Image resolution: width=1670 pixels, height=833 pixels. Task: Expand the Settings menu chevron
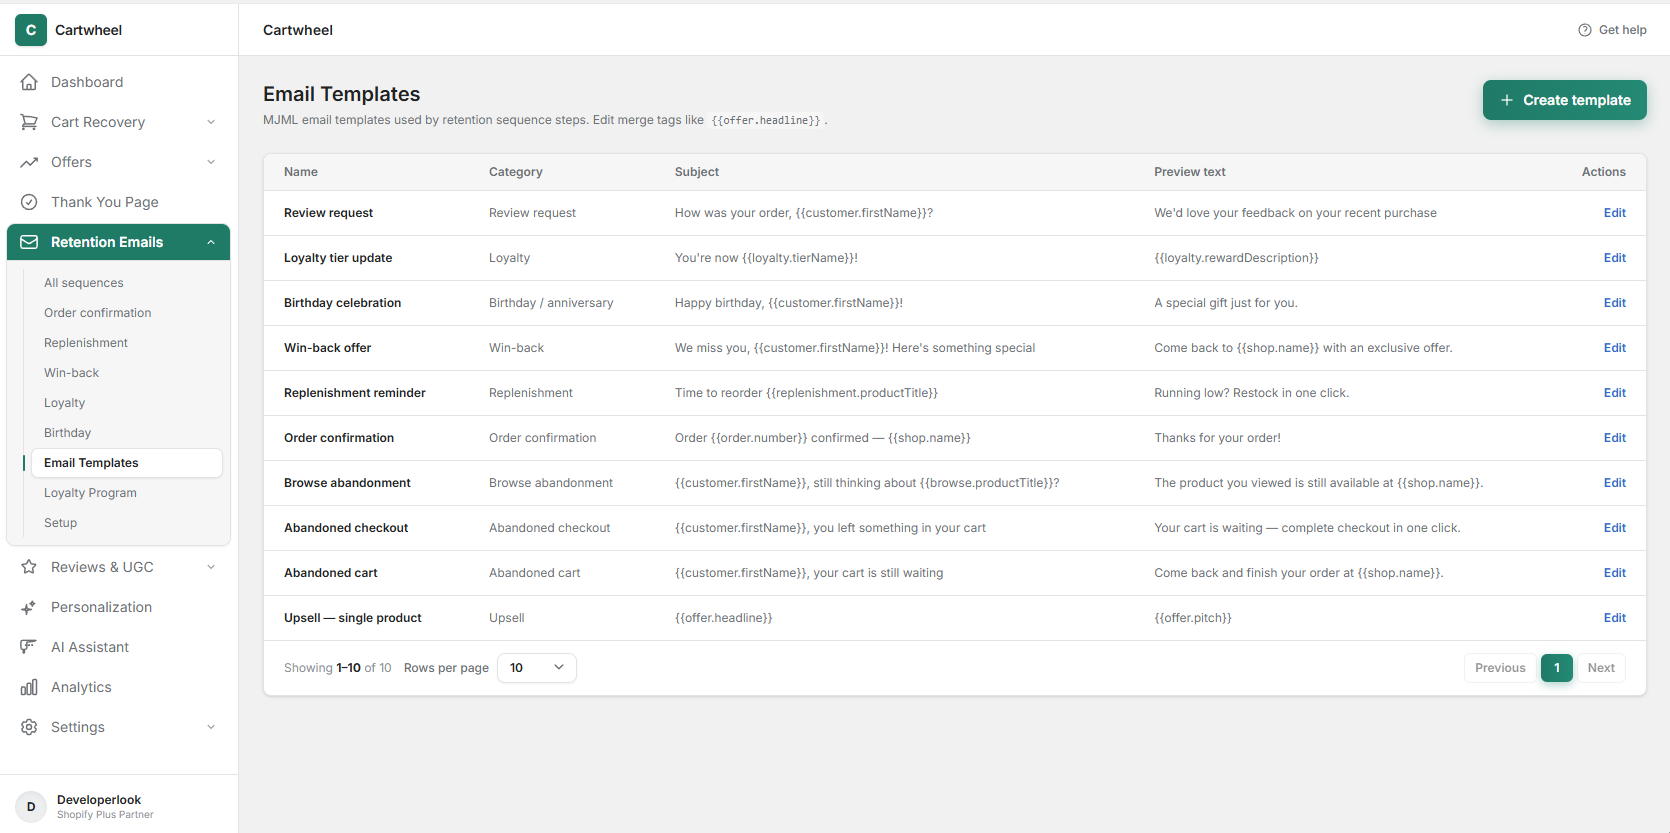[211, 727]
